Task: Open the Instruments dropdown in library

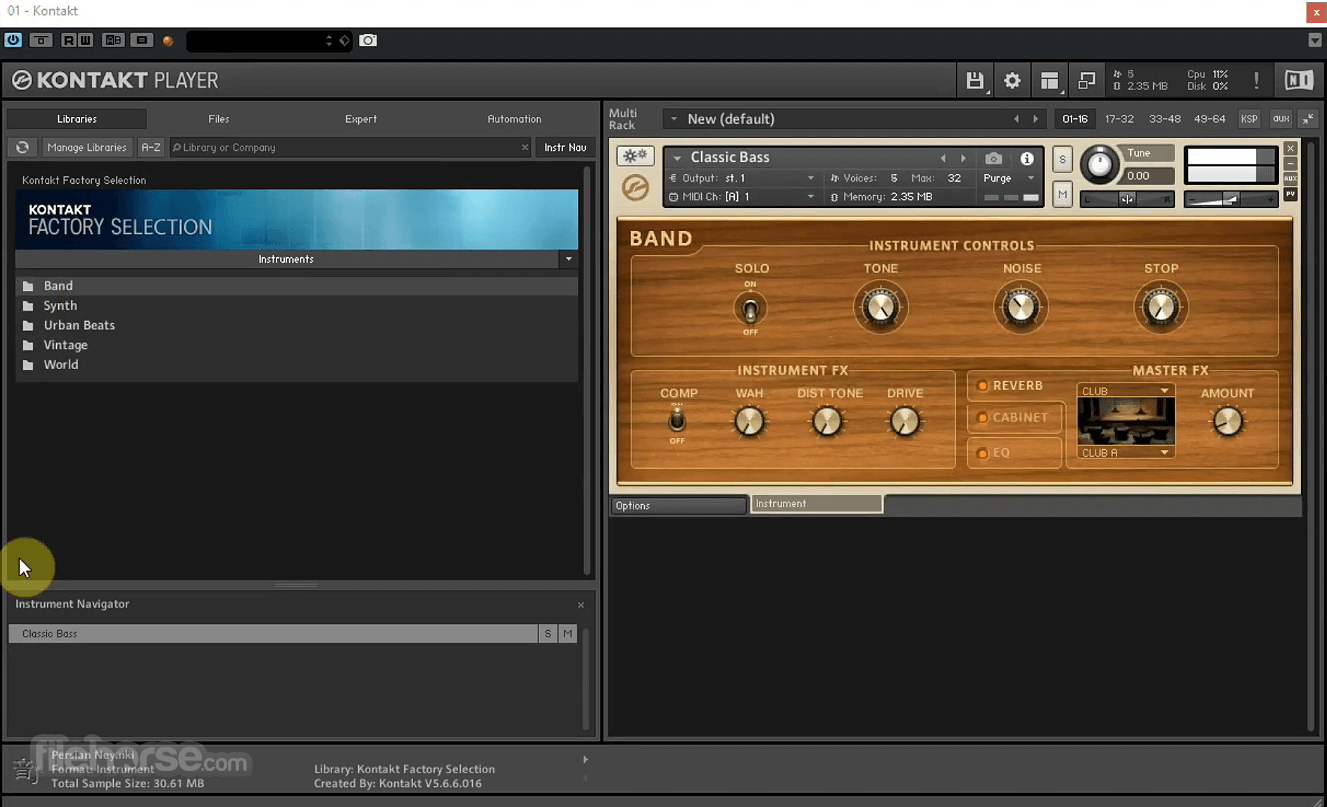Action: pyautogui.click(x=568, y=259)
